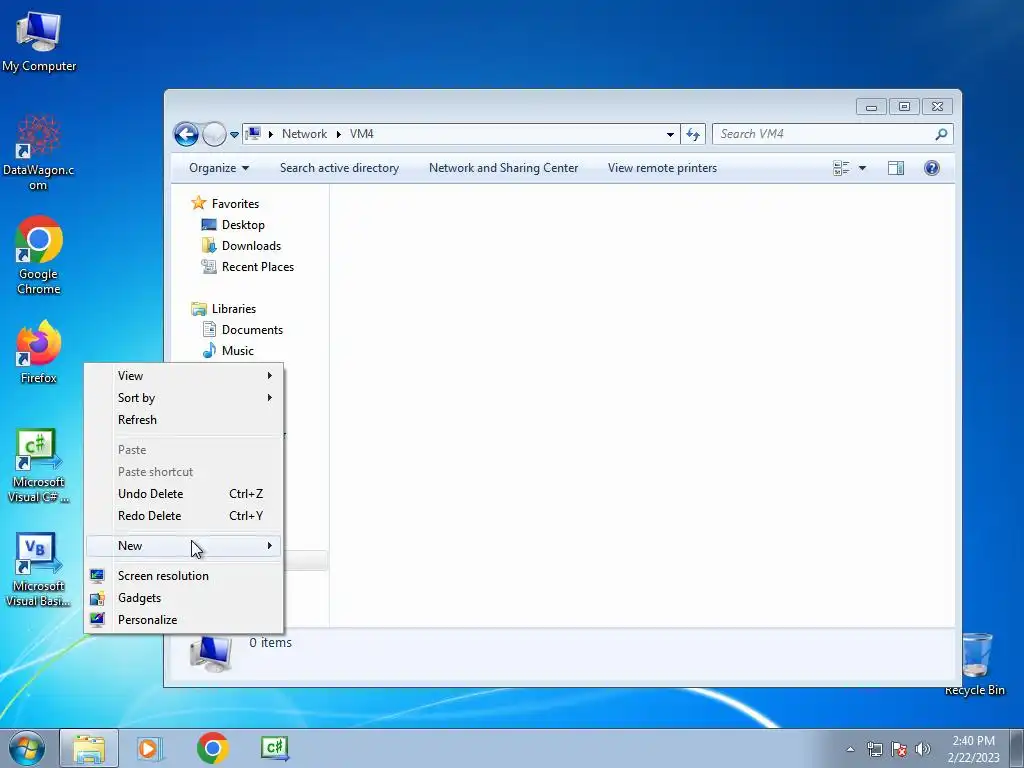
Task: Expand address bar history dropdown
Action: 670,135
